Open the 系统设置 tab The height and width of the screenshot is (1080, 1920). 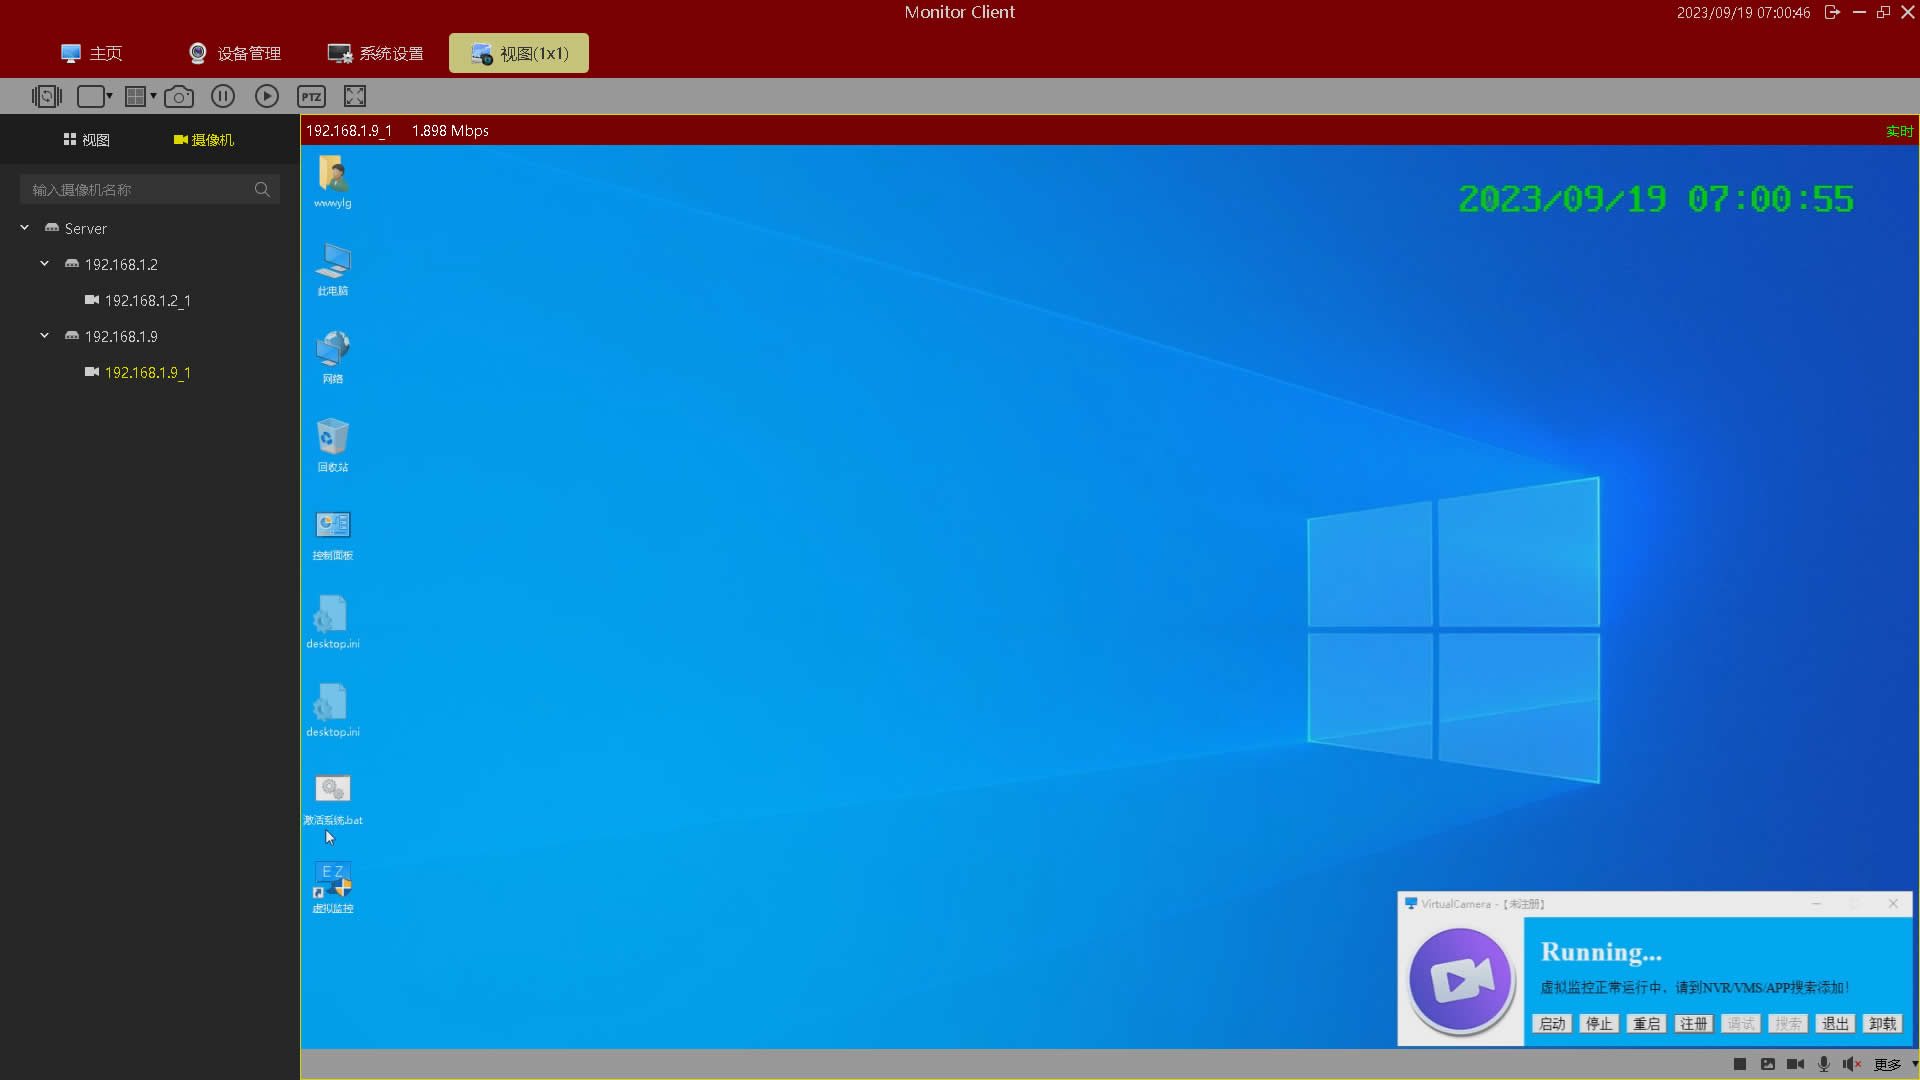[376, 53]
